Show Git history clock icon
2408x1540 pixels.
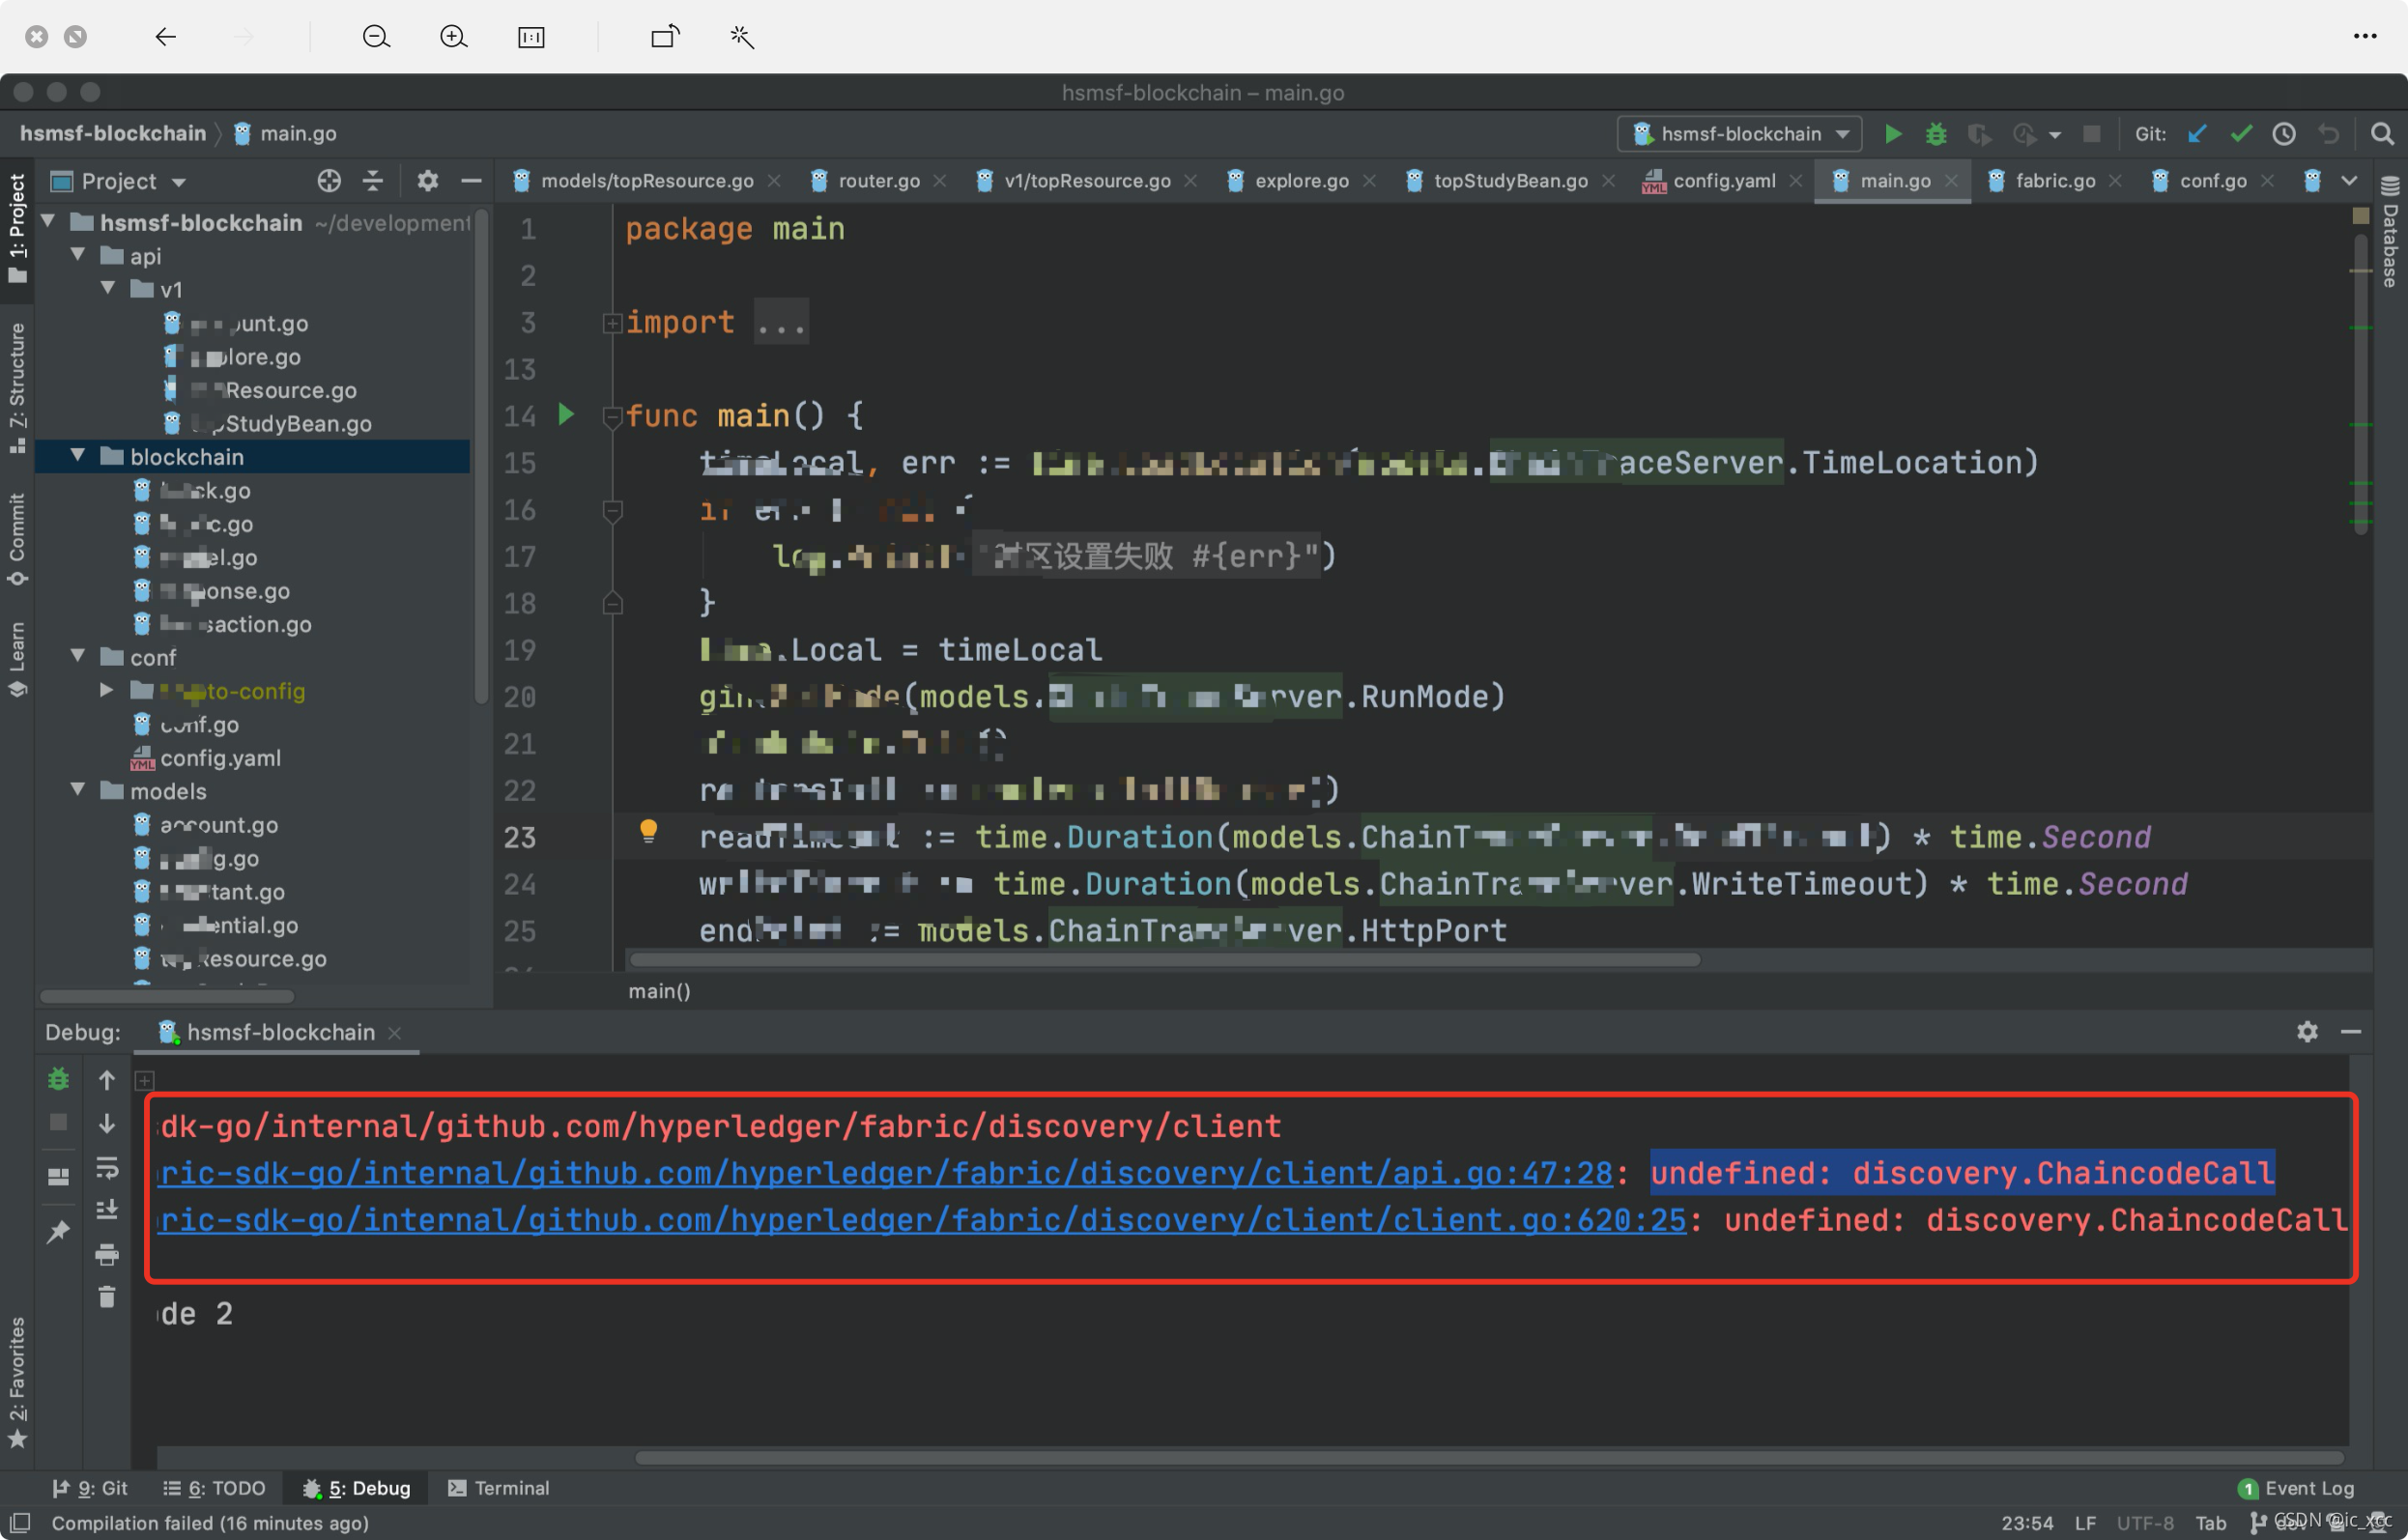point(2284,134)
